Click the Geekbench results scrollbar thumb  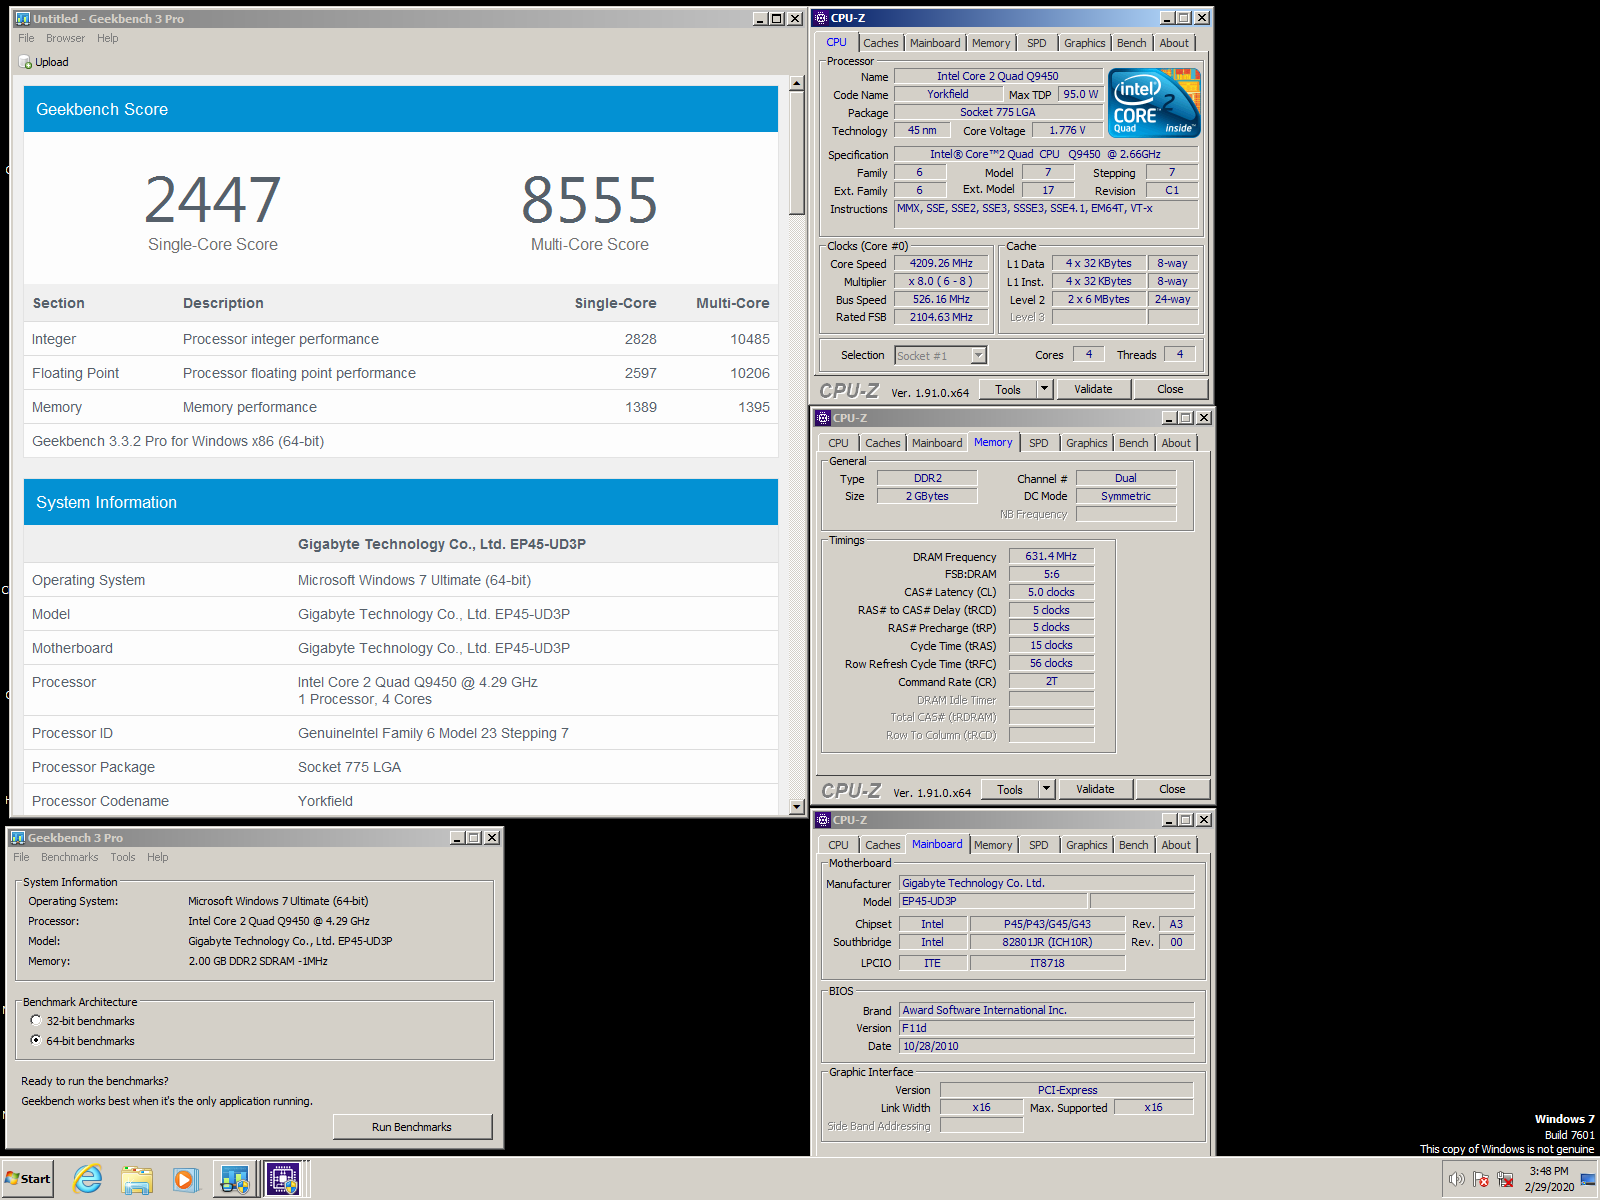[x=797, y=153]
